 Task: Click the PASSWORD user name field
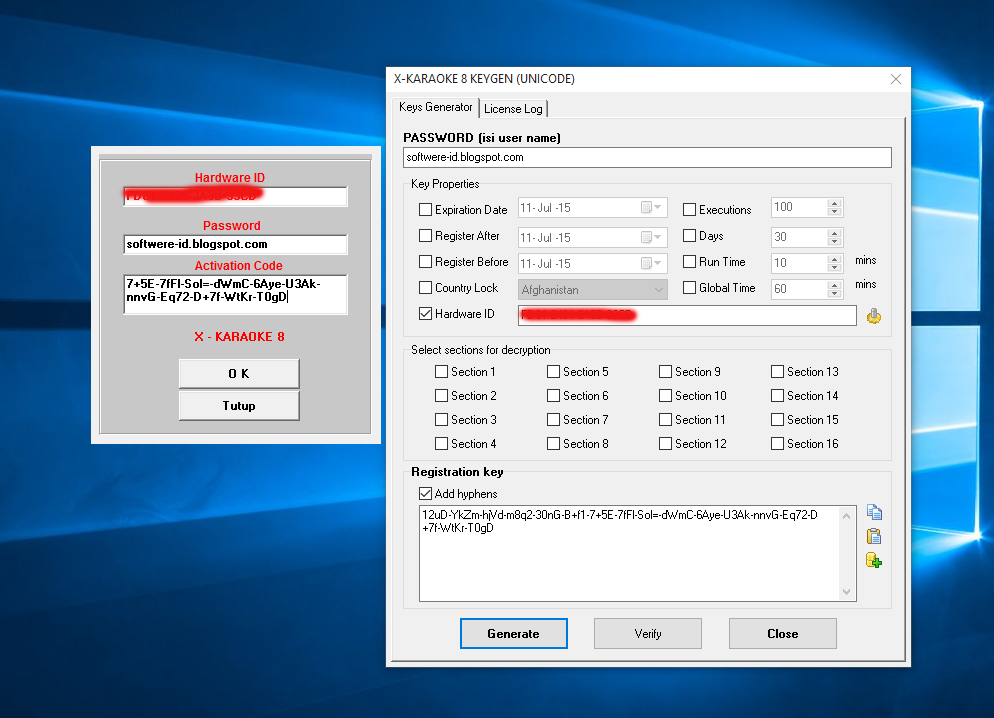pyautogui.click(x=647, y=158)
